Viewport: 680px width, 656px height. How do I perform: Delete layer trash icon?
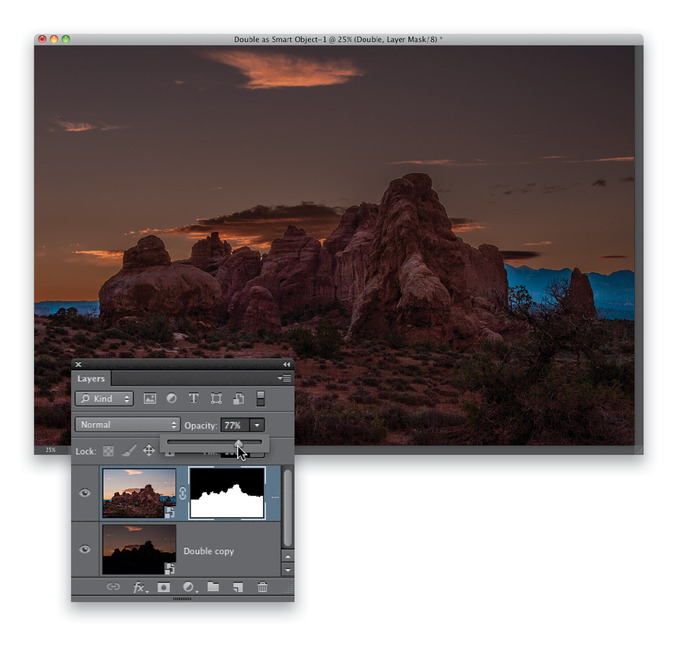[x=262, y=587]
